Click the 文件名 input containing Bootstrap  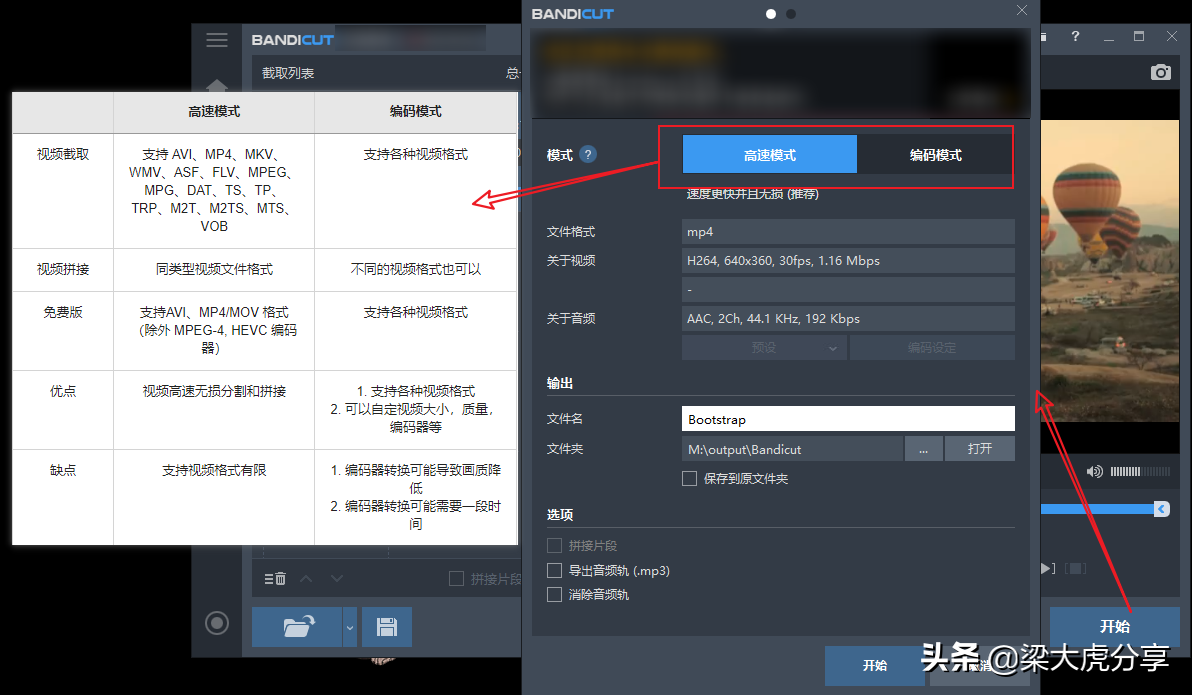[848, 419]
